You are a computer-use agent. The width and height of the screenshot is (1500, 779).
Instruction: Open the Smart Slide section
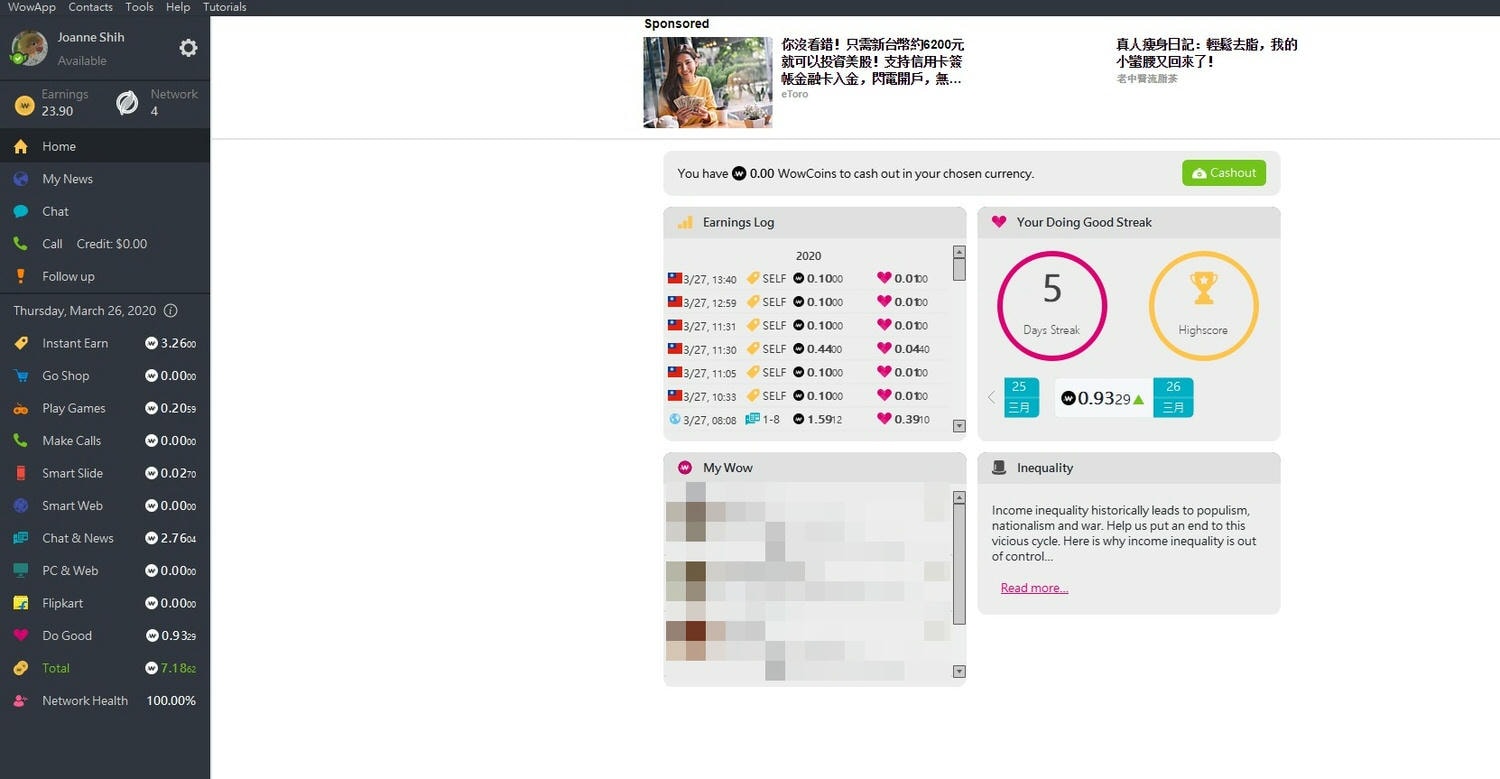(x=72, y=473)
